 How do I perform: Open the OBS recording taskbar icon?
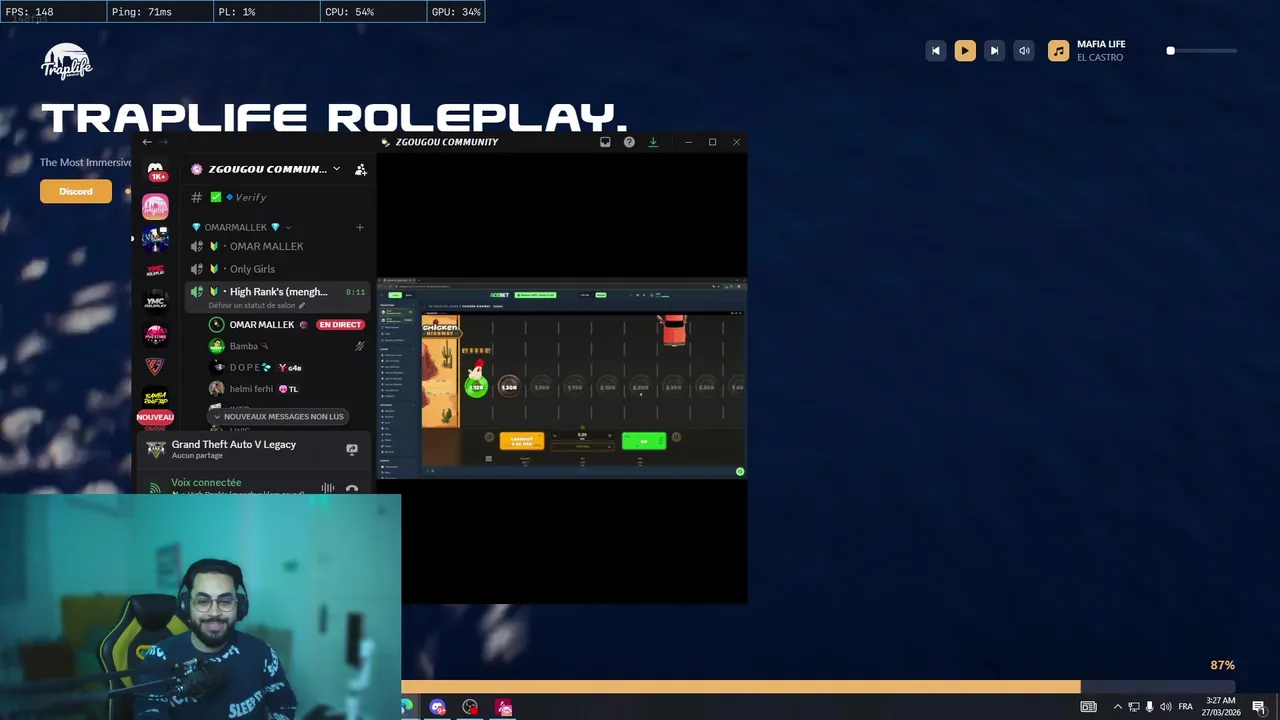470,707
